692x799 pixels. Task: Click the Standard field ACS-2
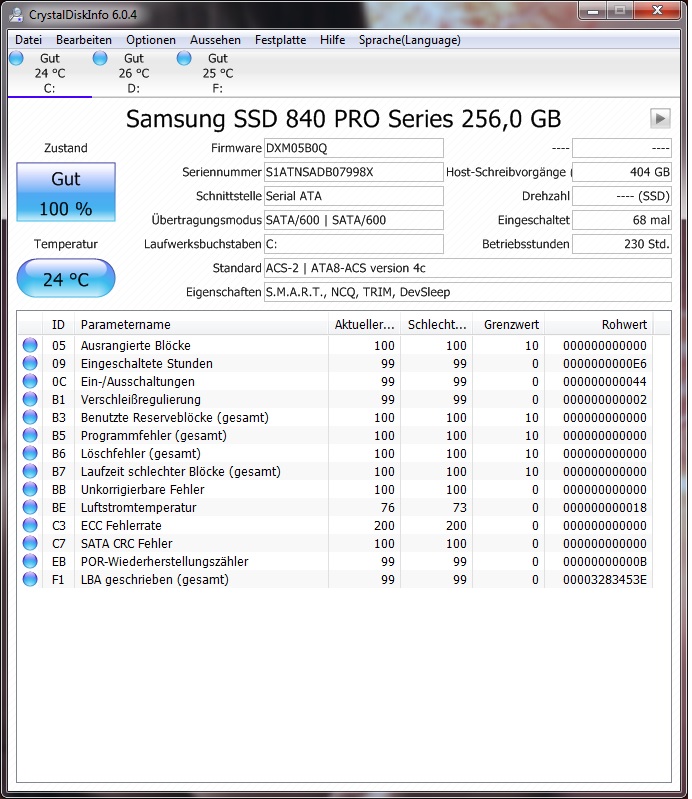point(467,268)
